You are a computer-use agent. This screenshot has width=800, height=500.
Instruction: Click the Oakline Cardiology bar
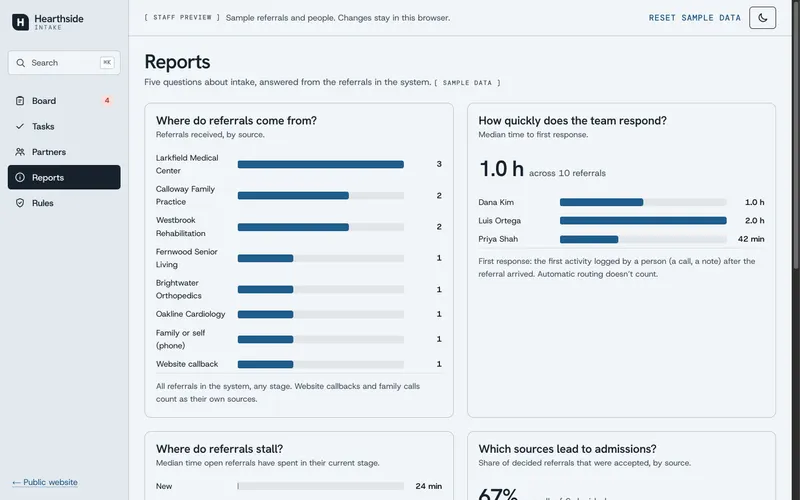pyautogui.click(x=320, y=314)
